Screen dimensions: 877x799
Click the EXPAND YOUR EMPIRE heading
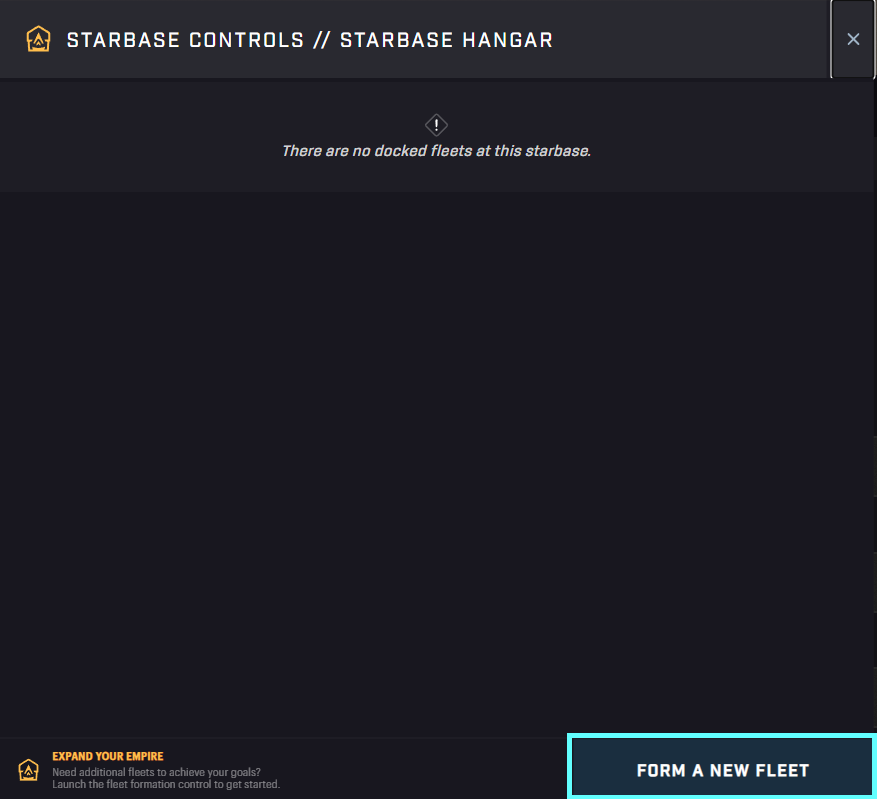click(x=108, y=757)
